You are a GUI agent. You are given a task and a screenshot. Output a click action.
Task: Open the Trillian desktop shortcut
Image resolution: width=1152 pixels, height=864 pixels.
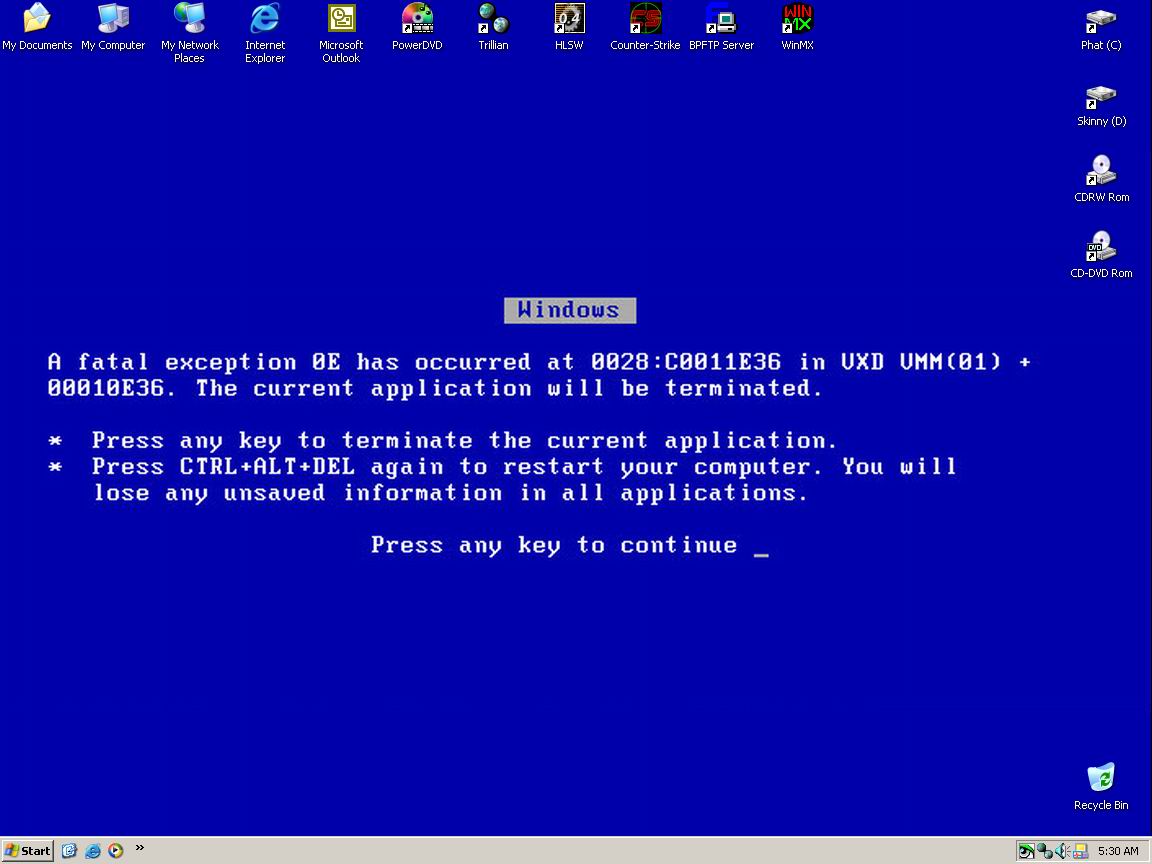[494, 27]
